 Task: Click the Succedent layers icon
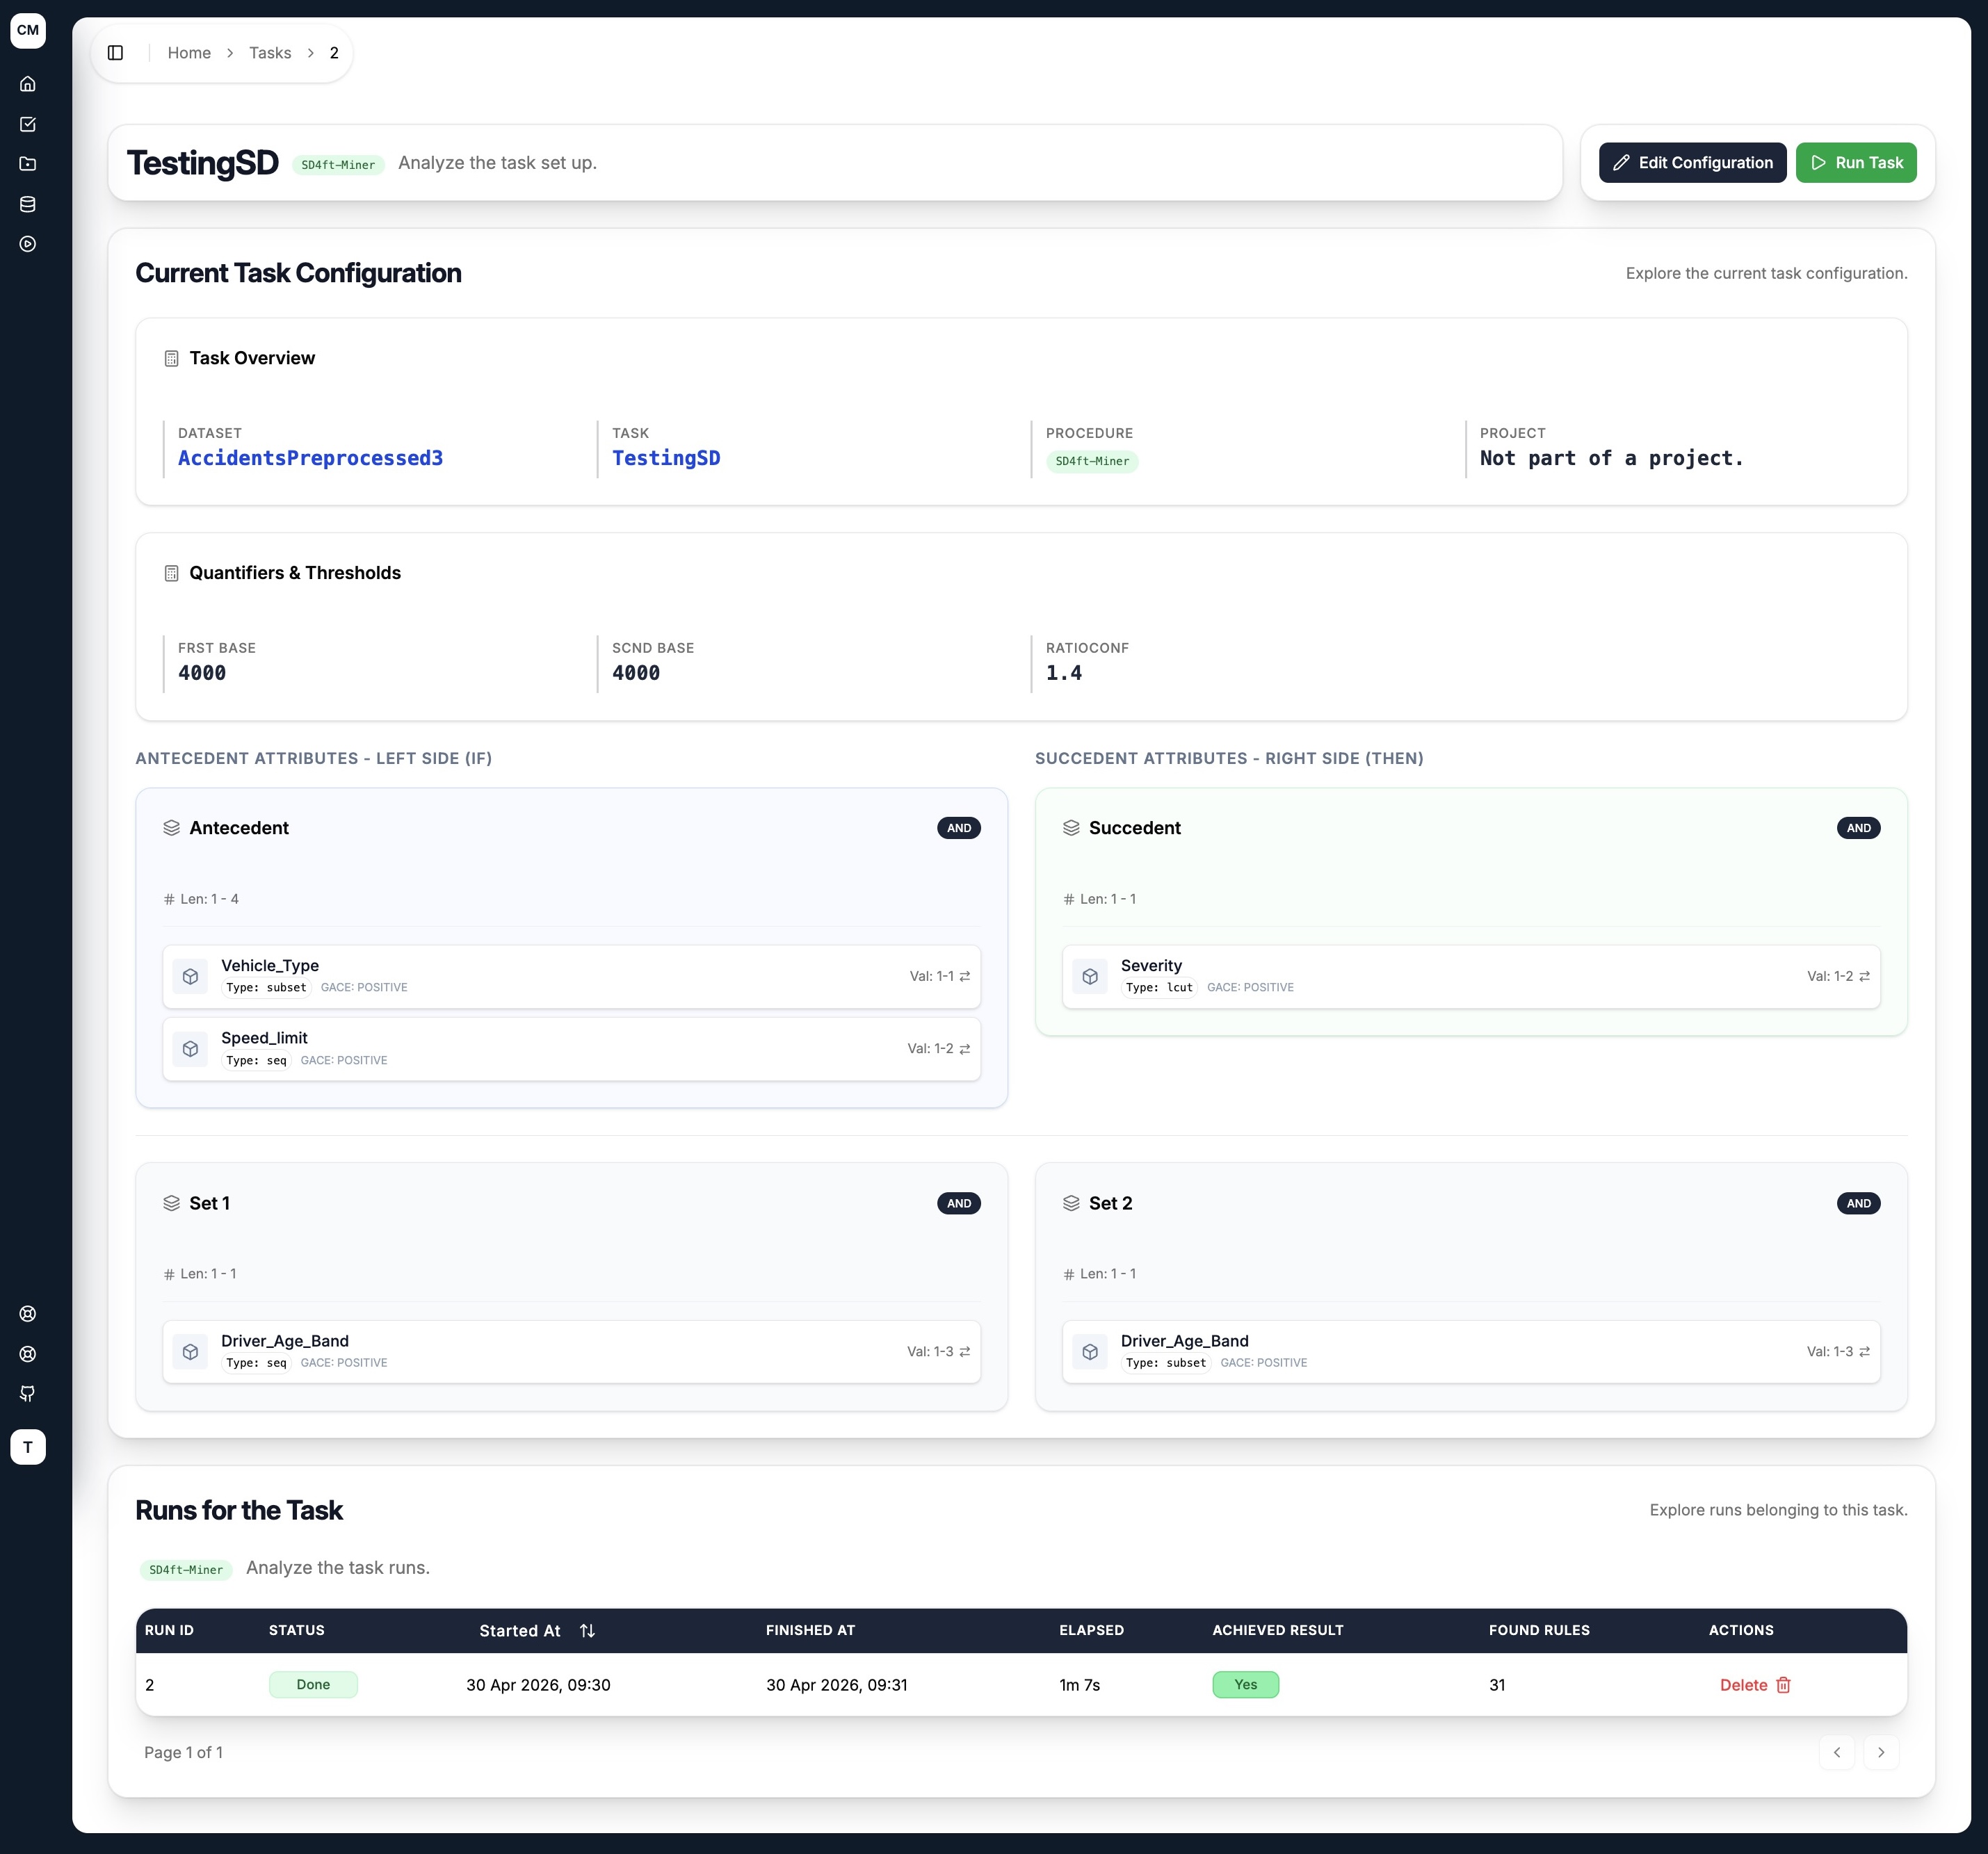[x=1071, y=828]
